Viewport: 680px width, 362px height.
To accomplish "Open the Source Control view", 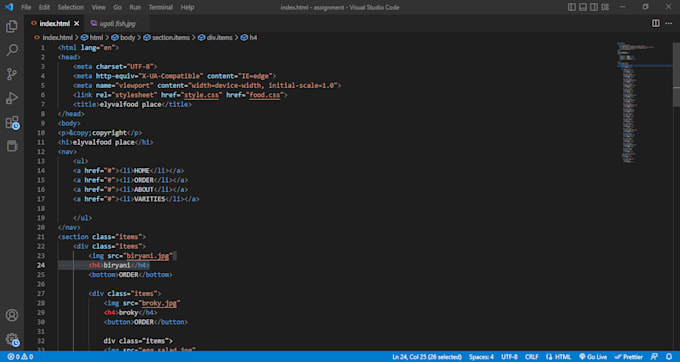I will [x=12, y=74].
